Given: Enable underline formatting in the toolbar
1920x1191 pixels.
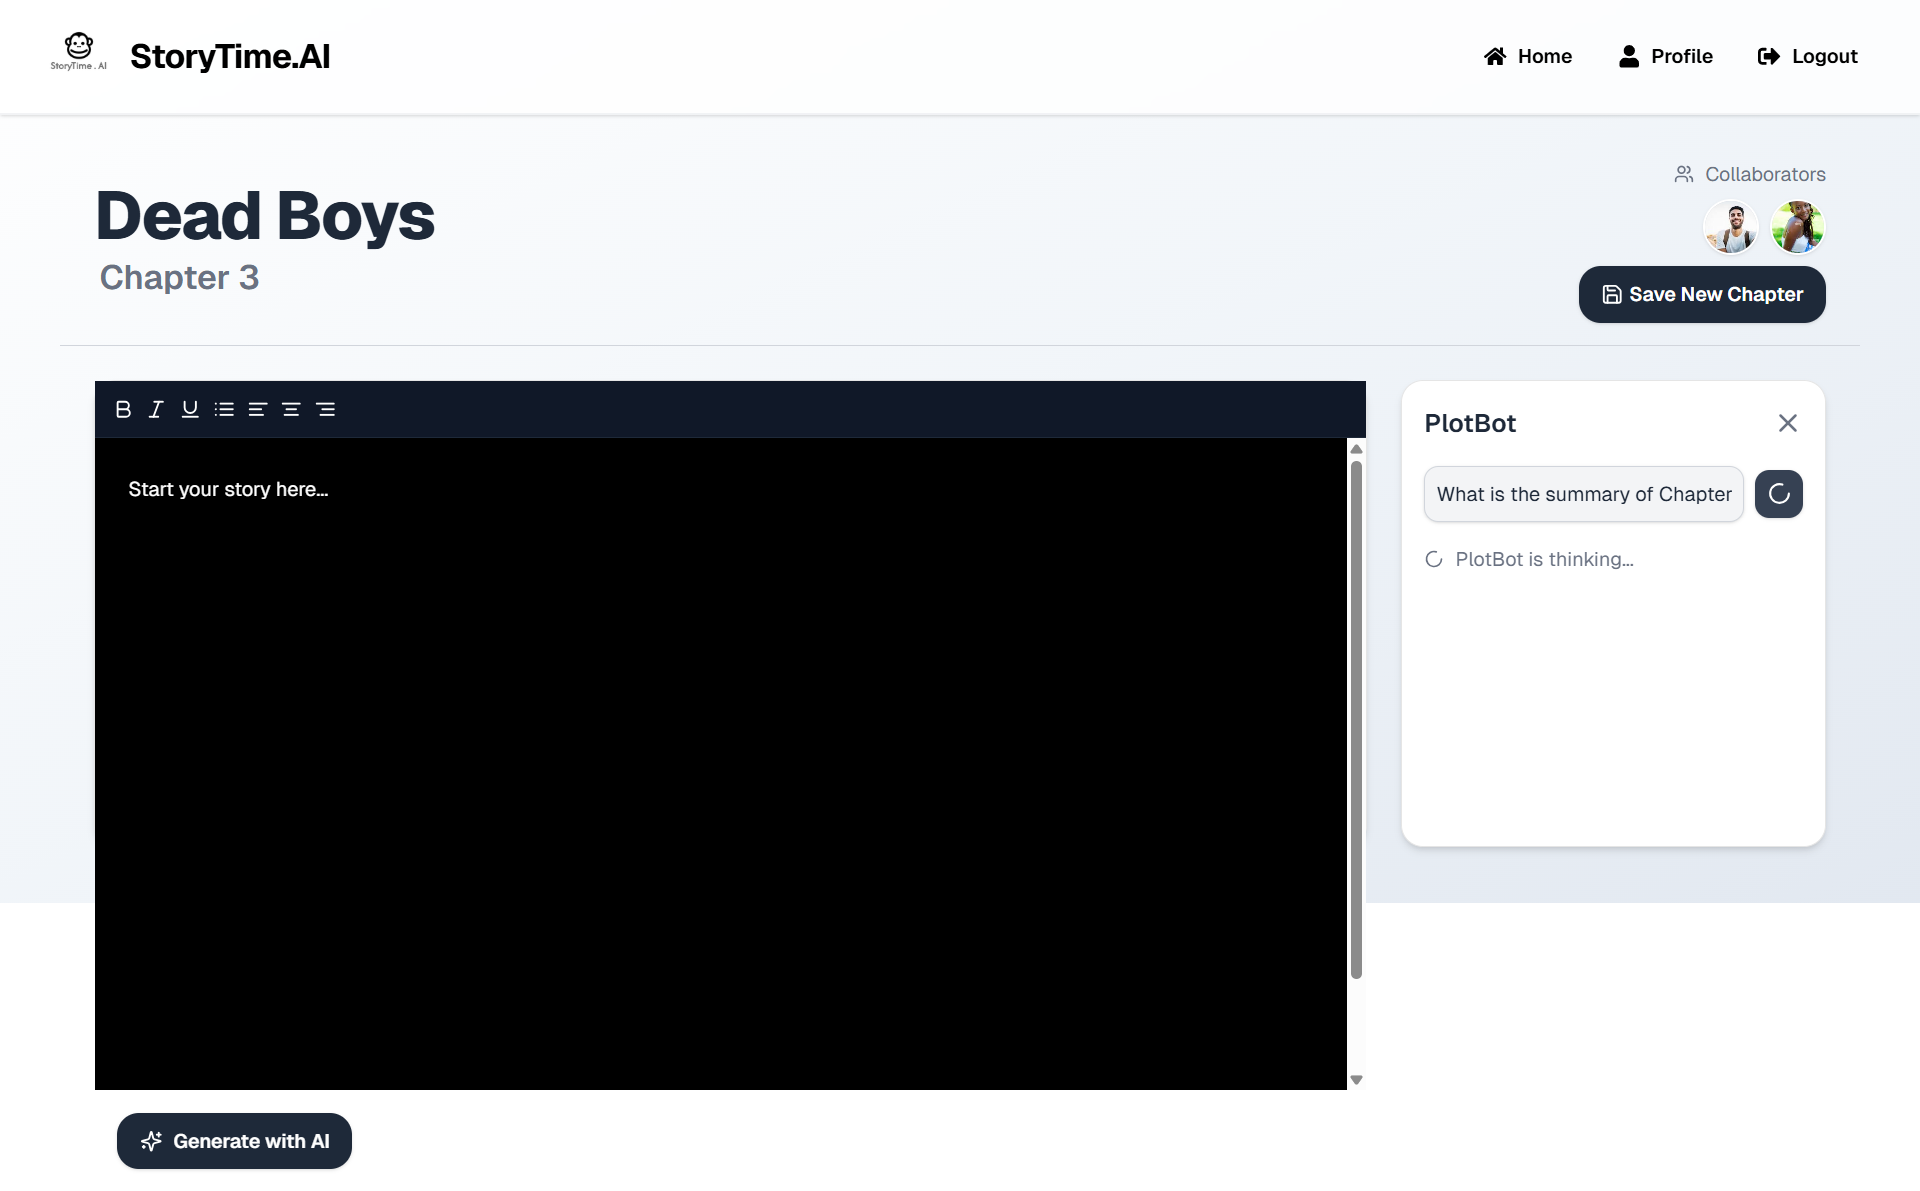Looking at the screenshot, I should 190,409.
